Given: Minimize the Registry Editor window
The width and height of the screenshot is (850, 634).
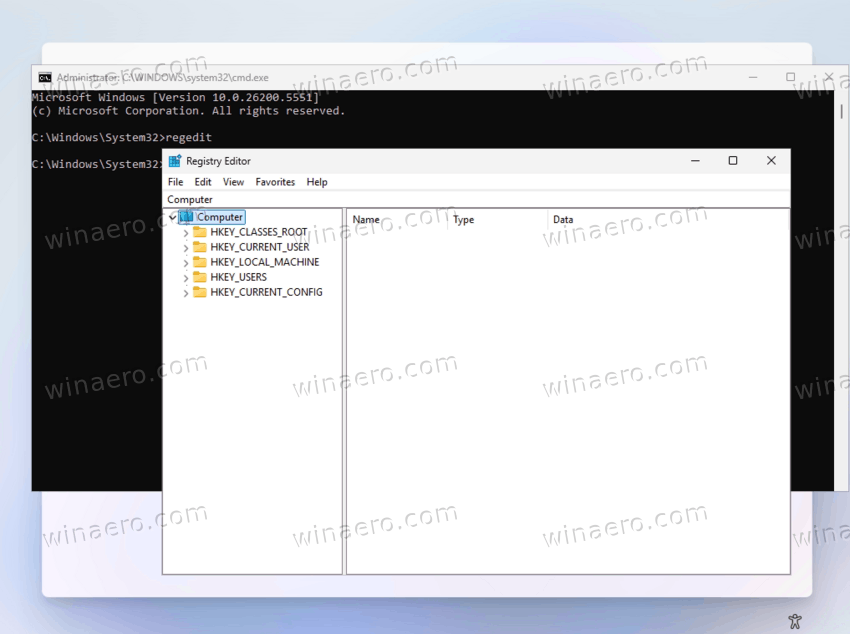Looking at the screenshot, I should pos(695,161).
